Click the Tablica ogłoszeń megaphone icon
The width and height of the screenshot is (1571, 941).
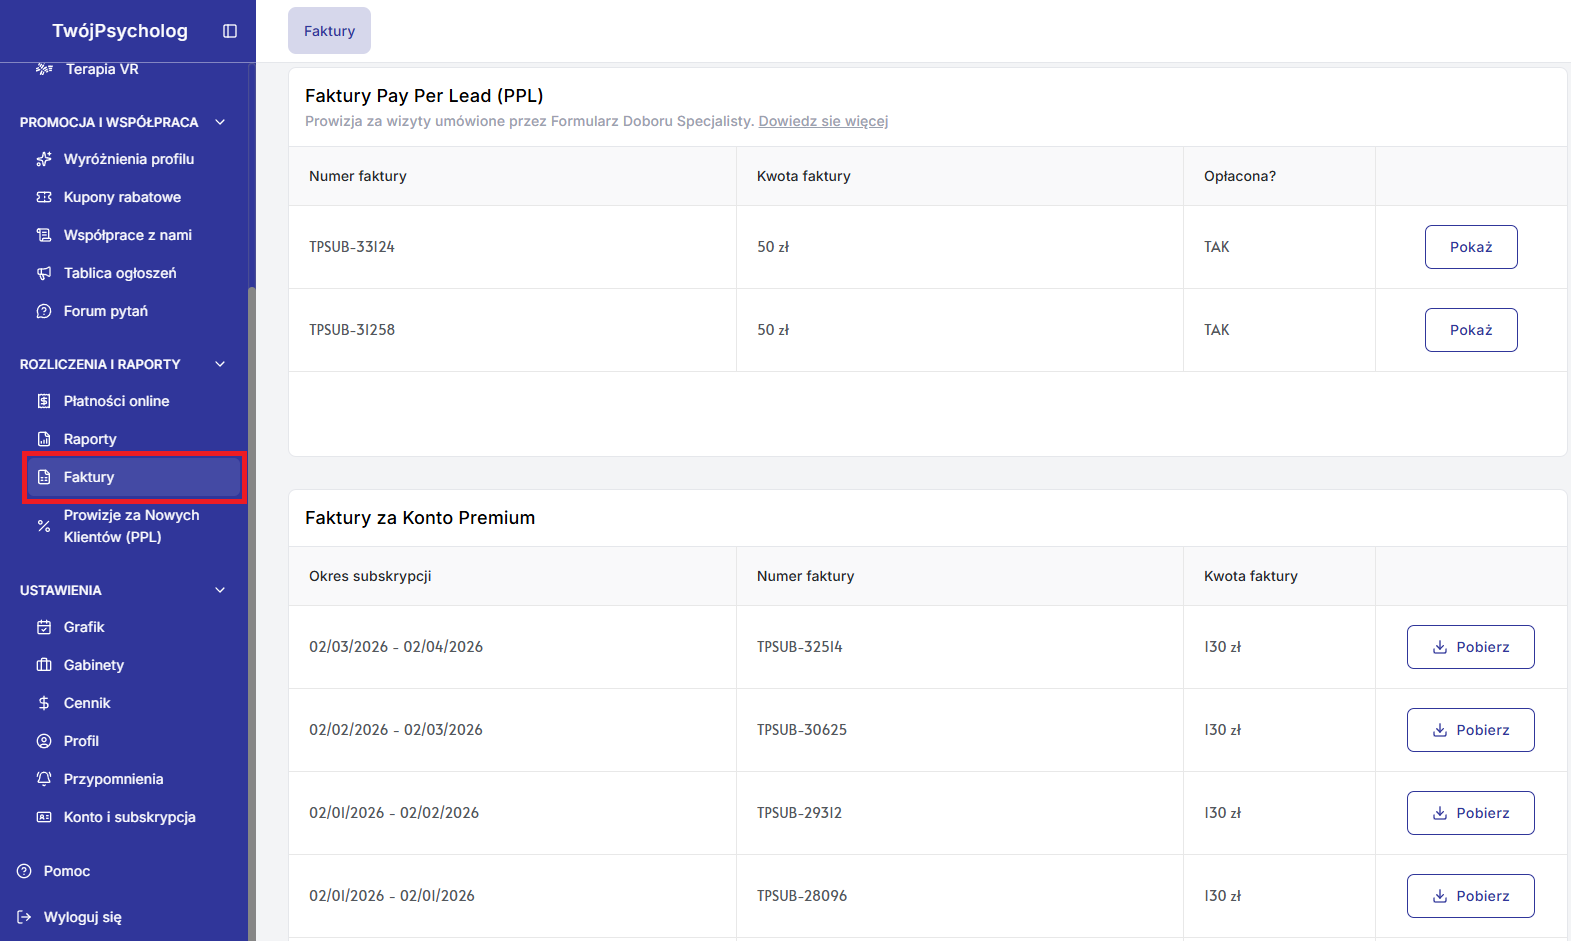[x=44, y=273]
